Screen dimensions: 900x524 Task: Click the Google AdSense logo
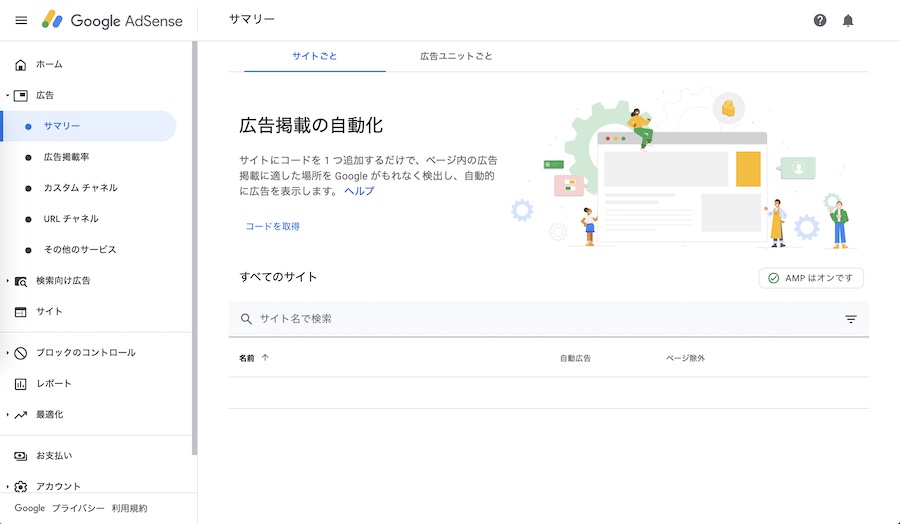[x=112, y=21]
